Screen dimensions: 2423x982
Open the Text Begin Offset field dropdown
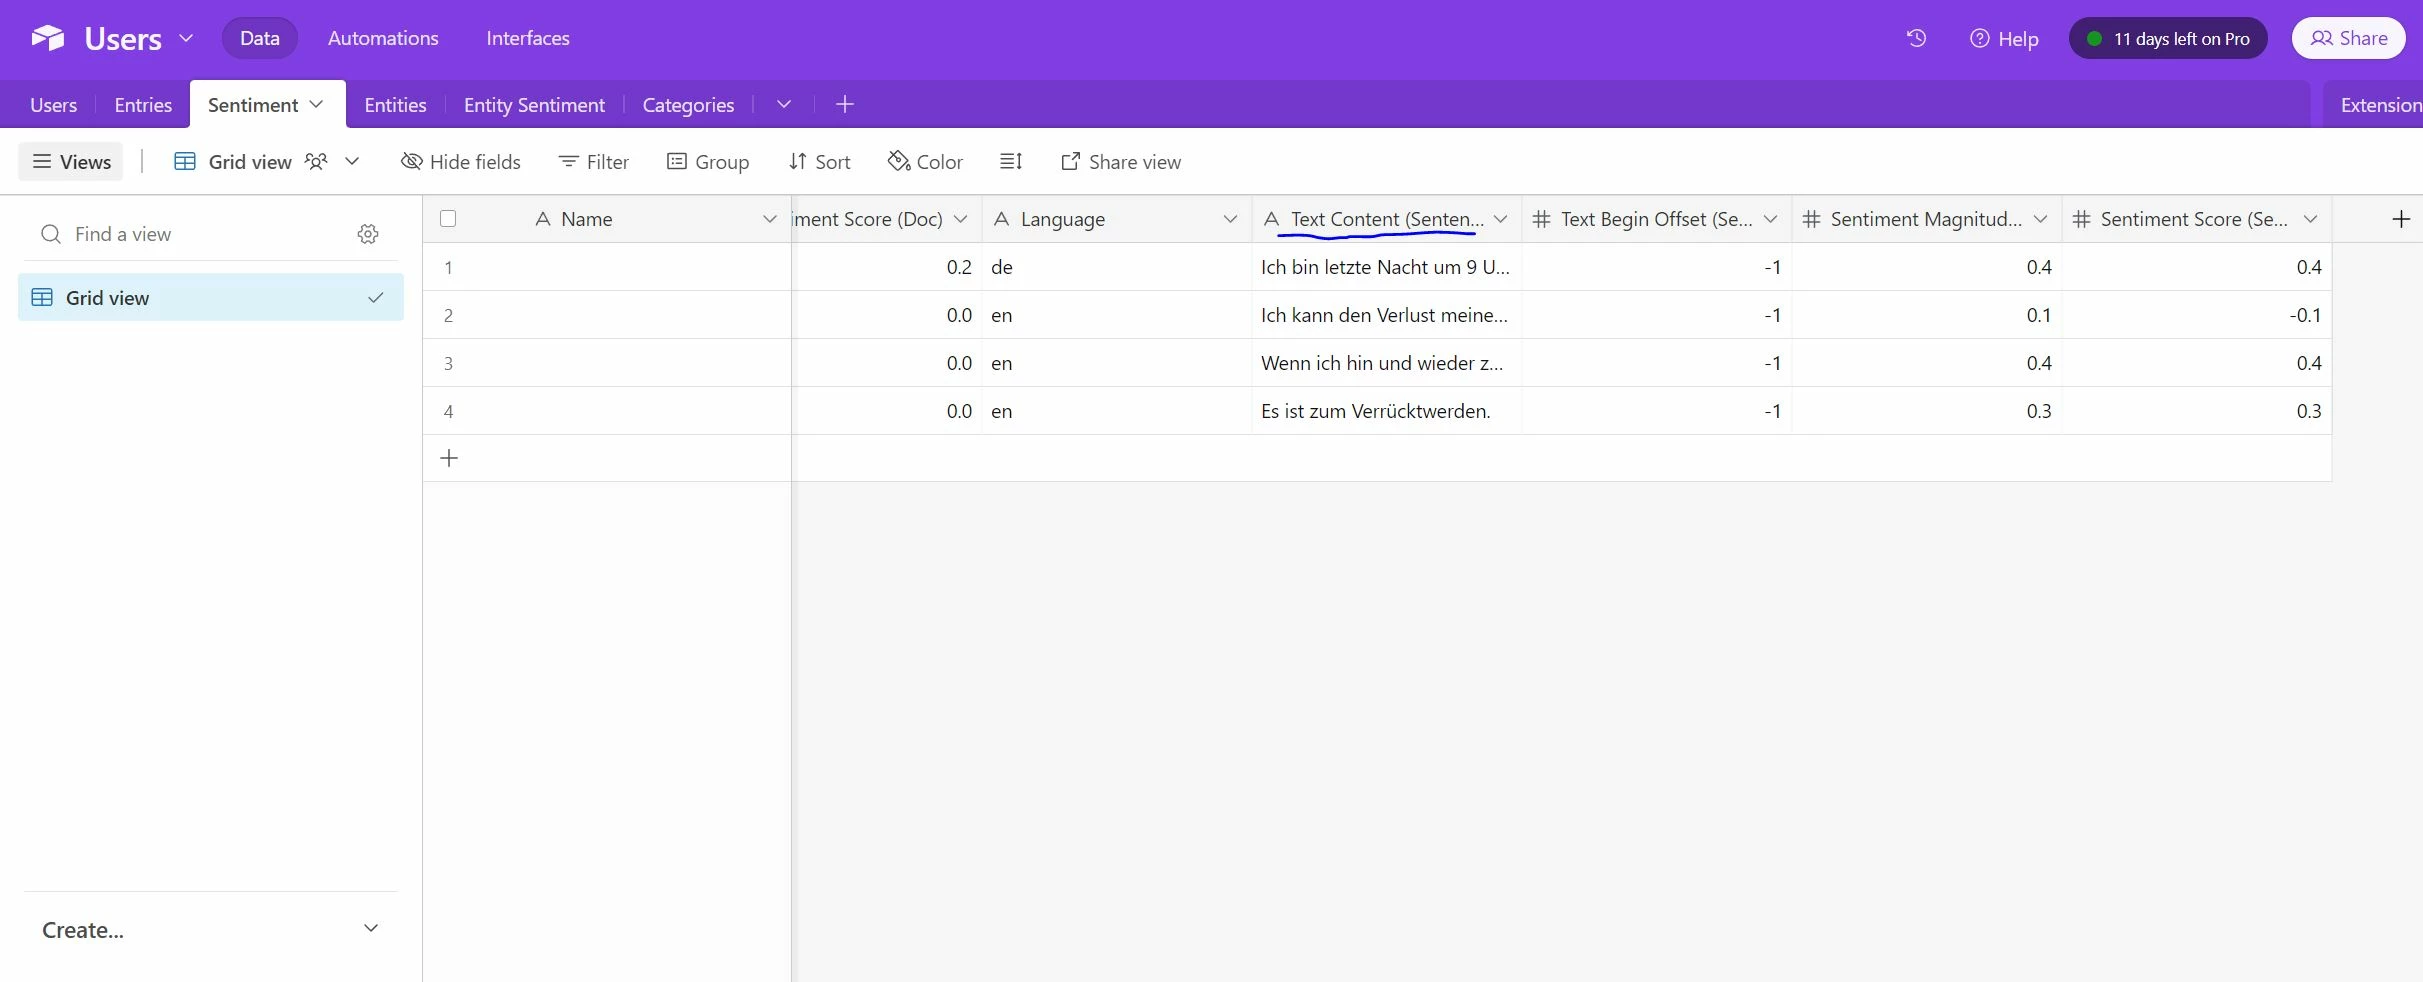point(1770,219)
